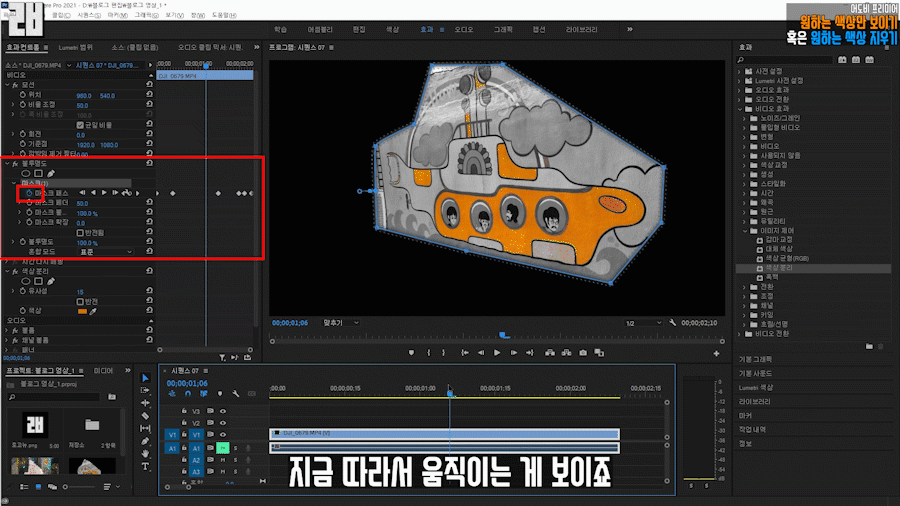Select the Razor tool
Image resolution: width=900 pixels, height=506 pixels.
pyautogui.click(x=145, y=416)
